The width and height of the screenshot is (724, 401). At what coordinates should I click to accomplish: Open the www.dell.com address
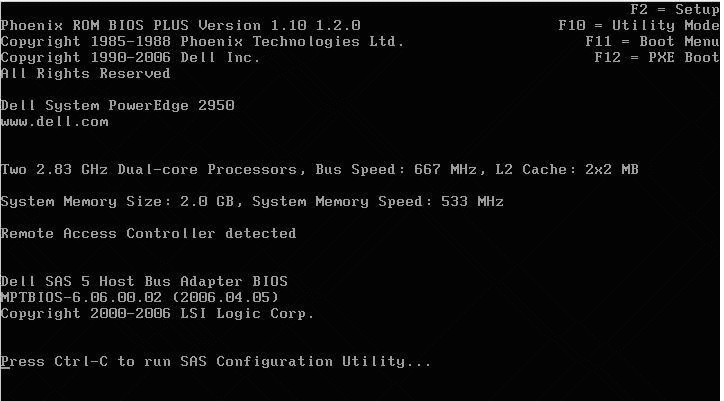54,121
